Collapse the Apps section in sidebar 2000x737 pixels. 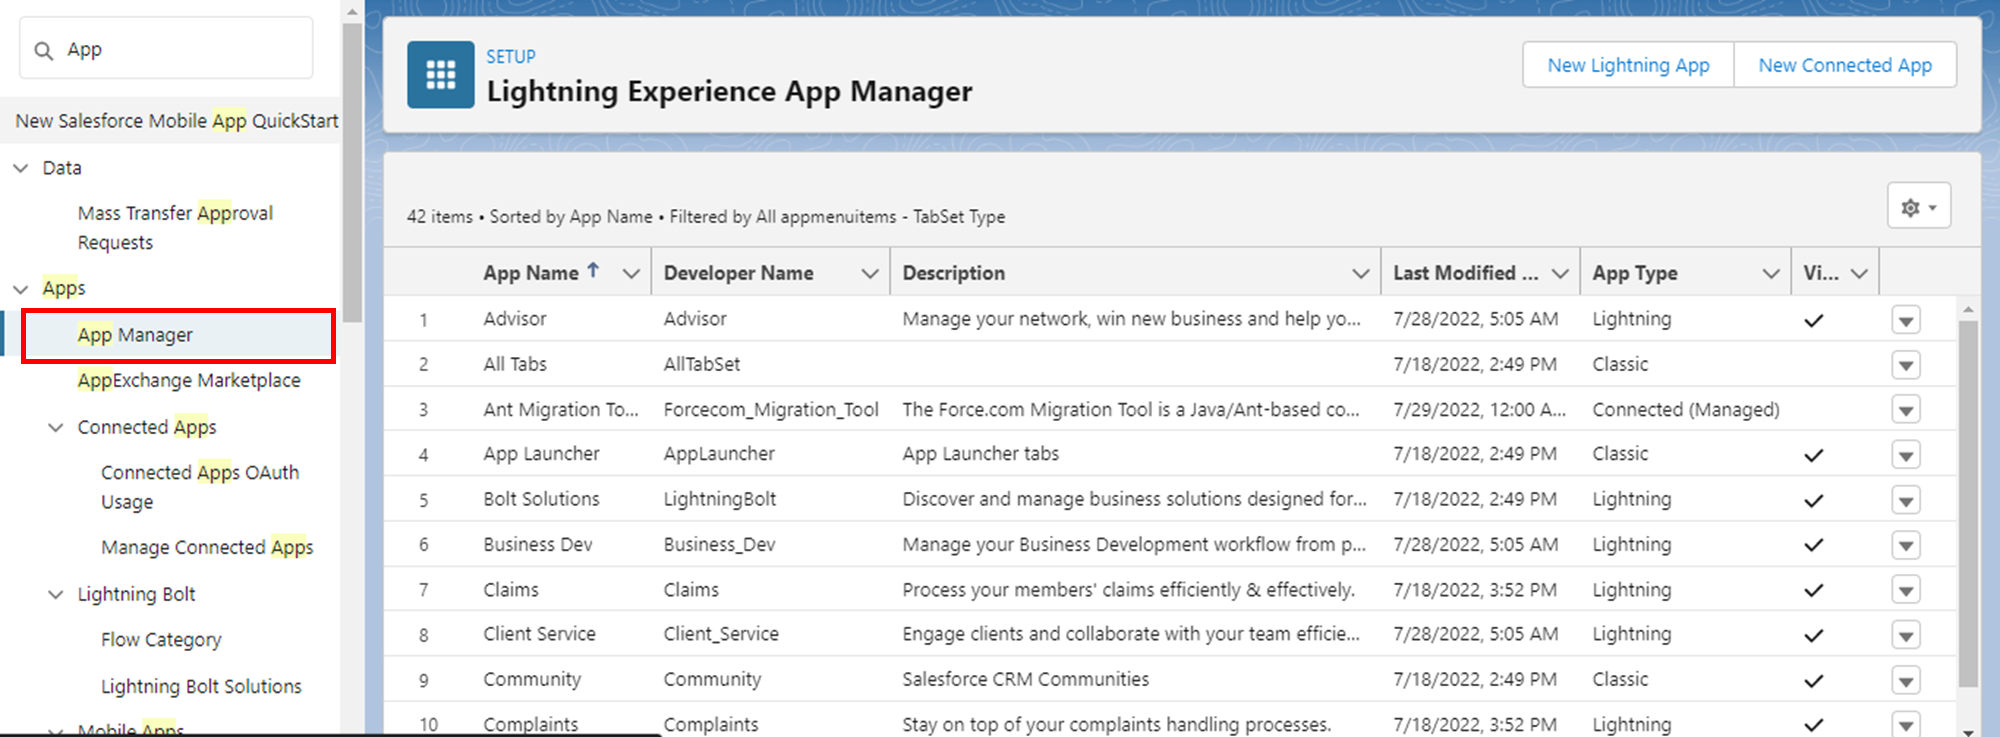(x=20, y=289)
